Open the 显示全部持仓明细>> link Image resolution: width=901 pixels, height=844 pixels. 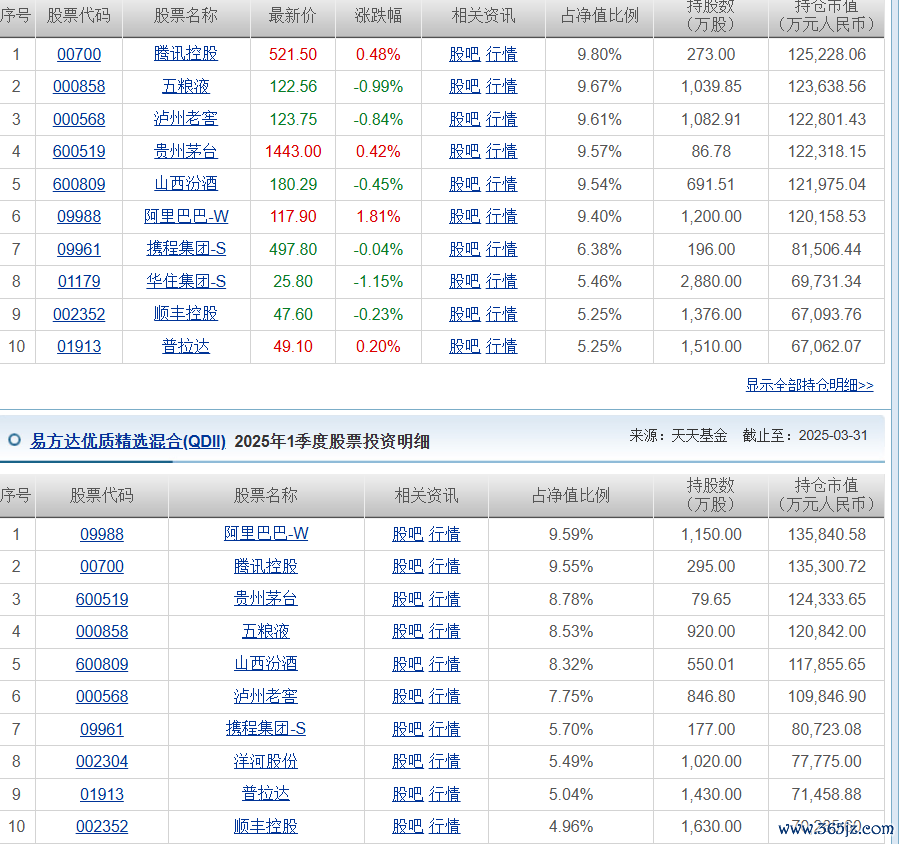(x=809, y=385)
